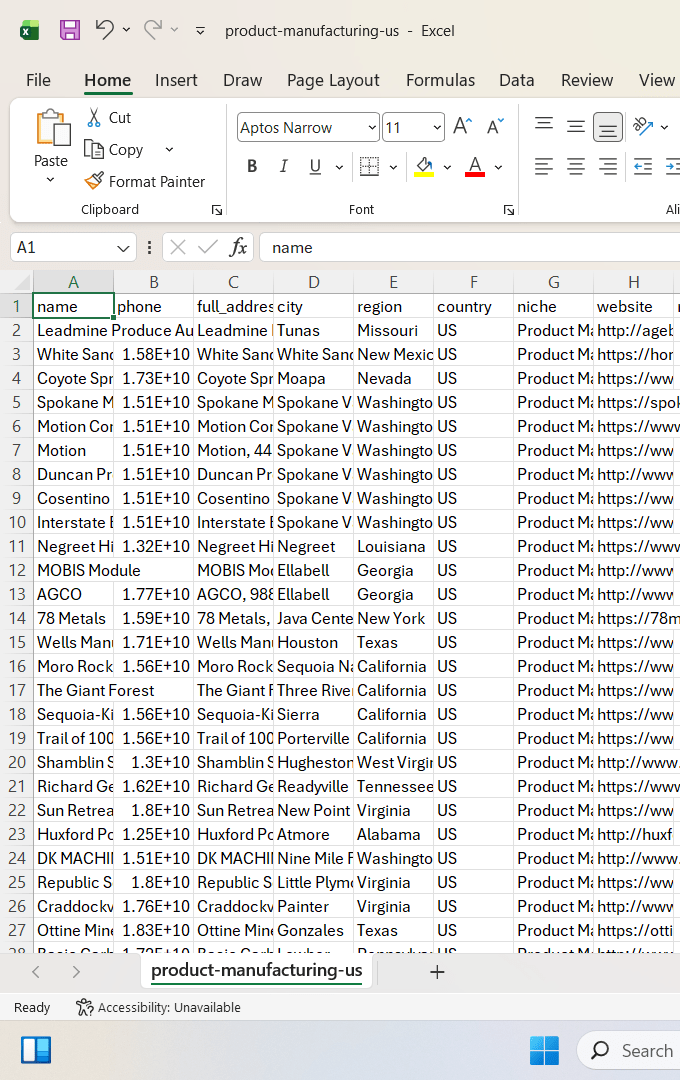The image size is (680, 1080).
Task: Open the Page Layout tab
Action: pos(333,81)
